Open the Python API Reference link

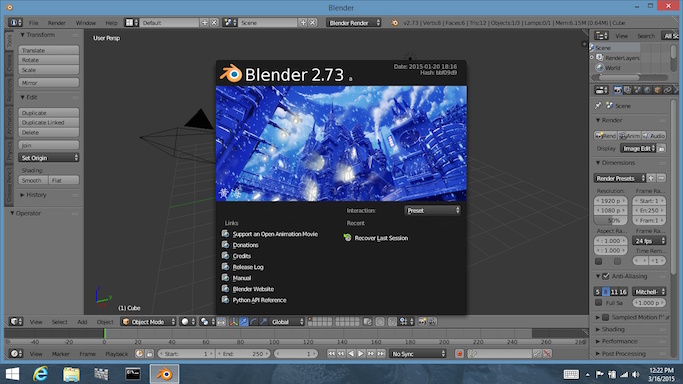tap(259, 300)
